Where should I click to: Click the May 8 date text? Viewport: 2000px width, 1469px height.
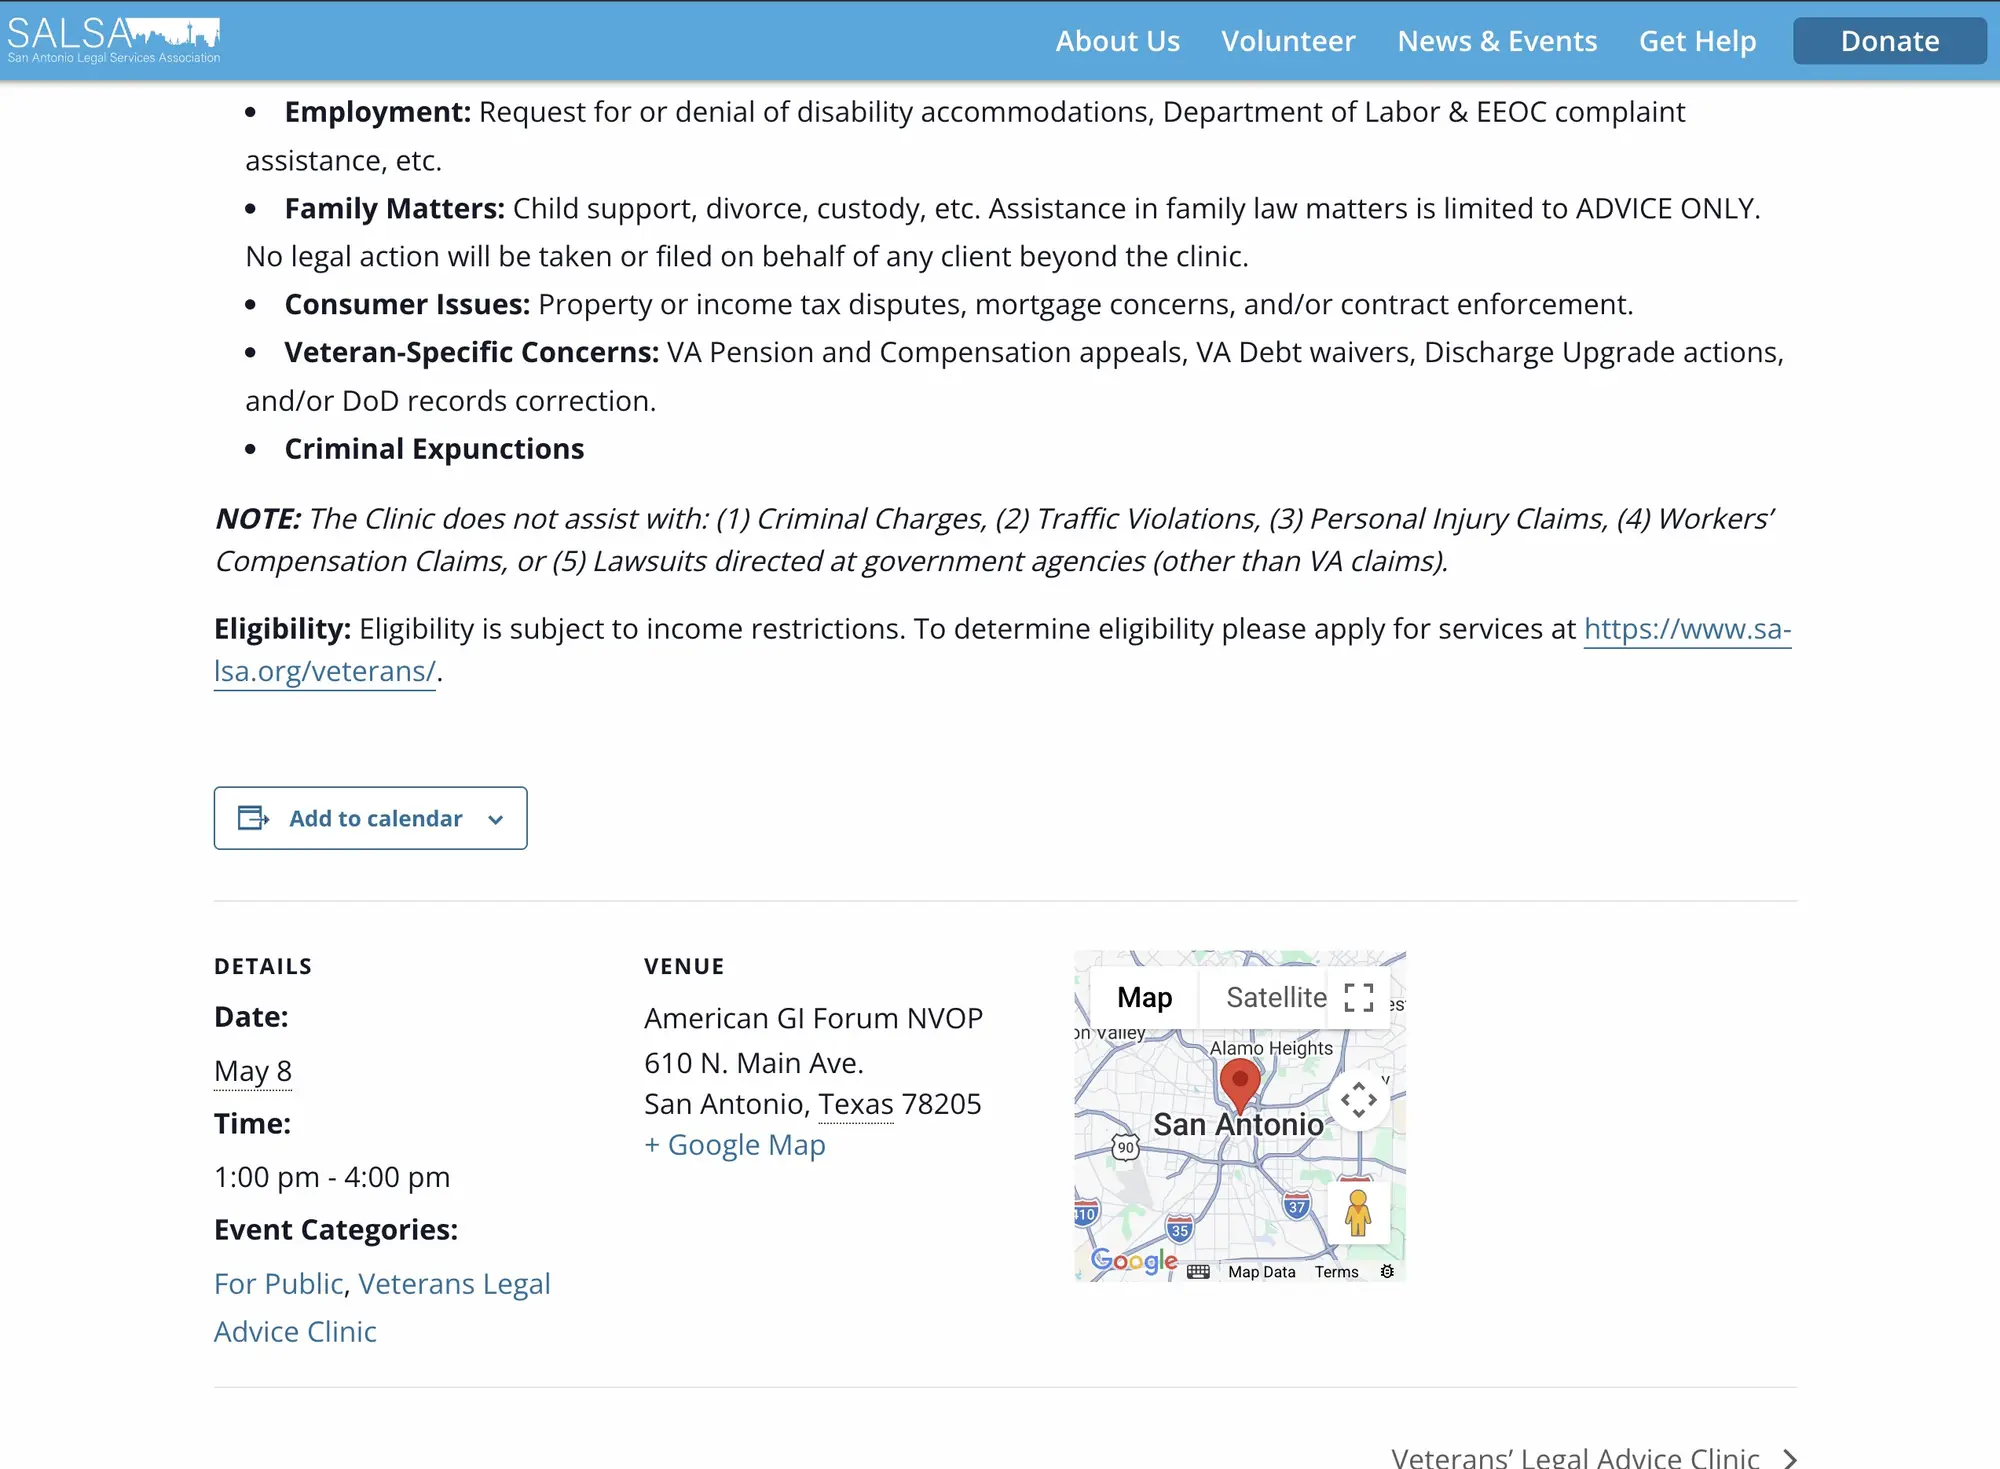tap(253, 1071)
